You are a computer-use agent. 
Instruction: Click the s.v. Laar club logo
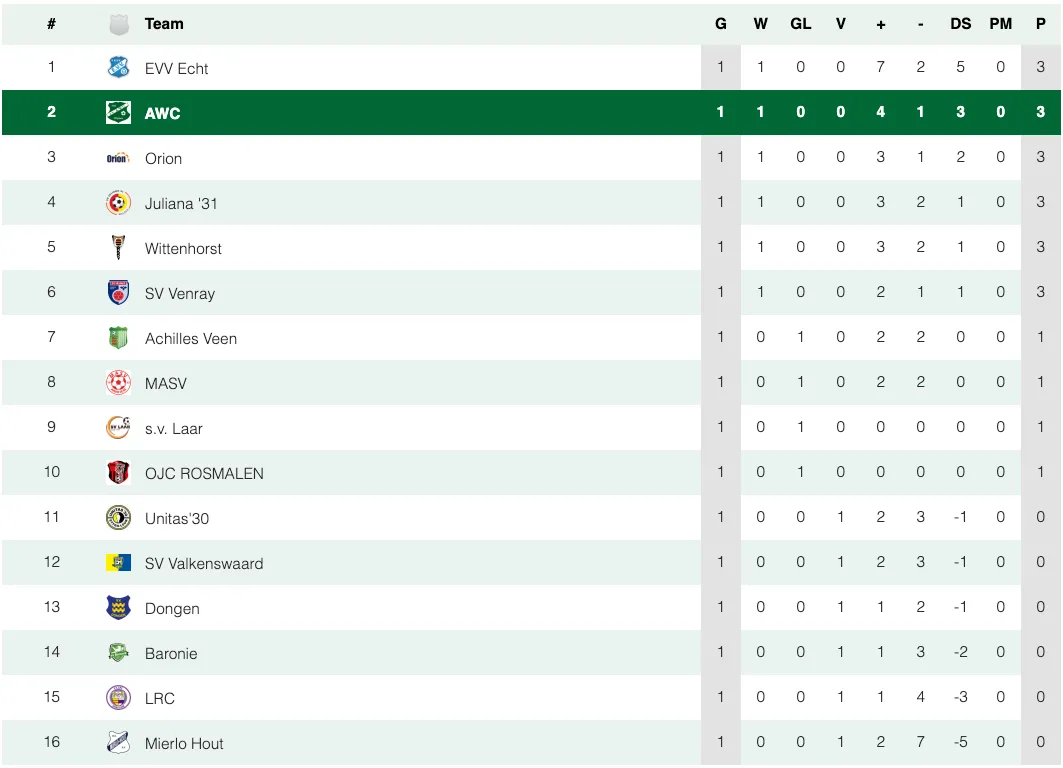[x=118, y=428]
